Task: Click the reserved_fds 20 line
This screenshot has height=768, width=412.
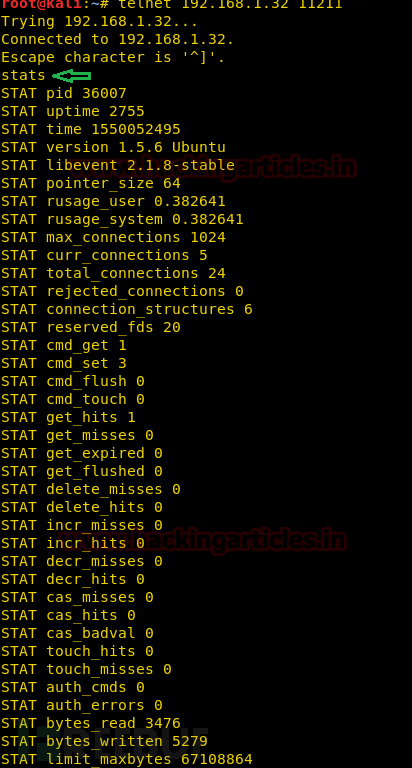Action: 91,327
